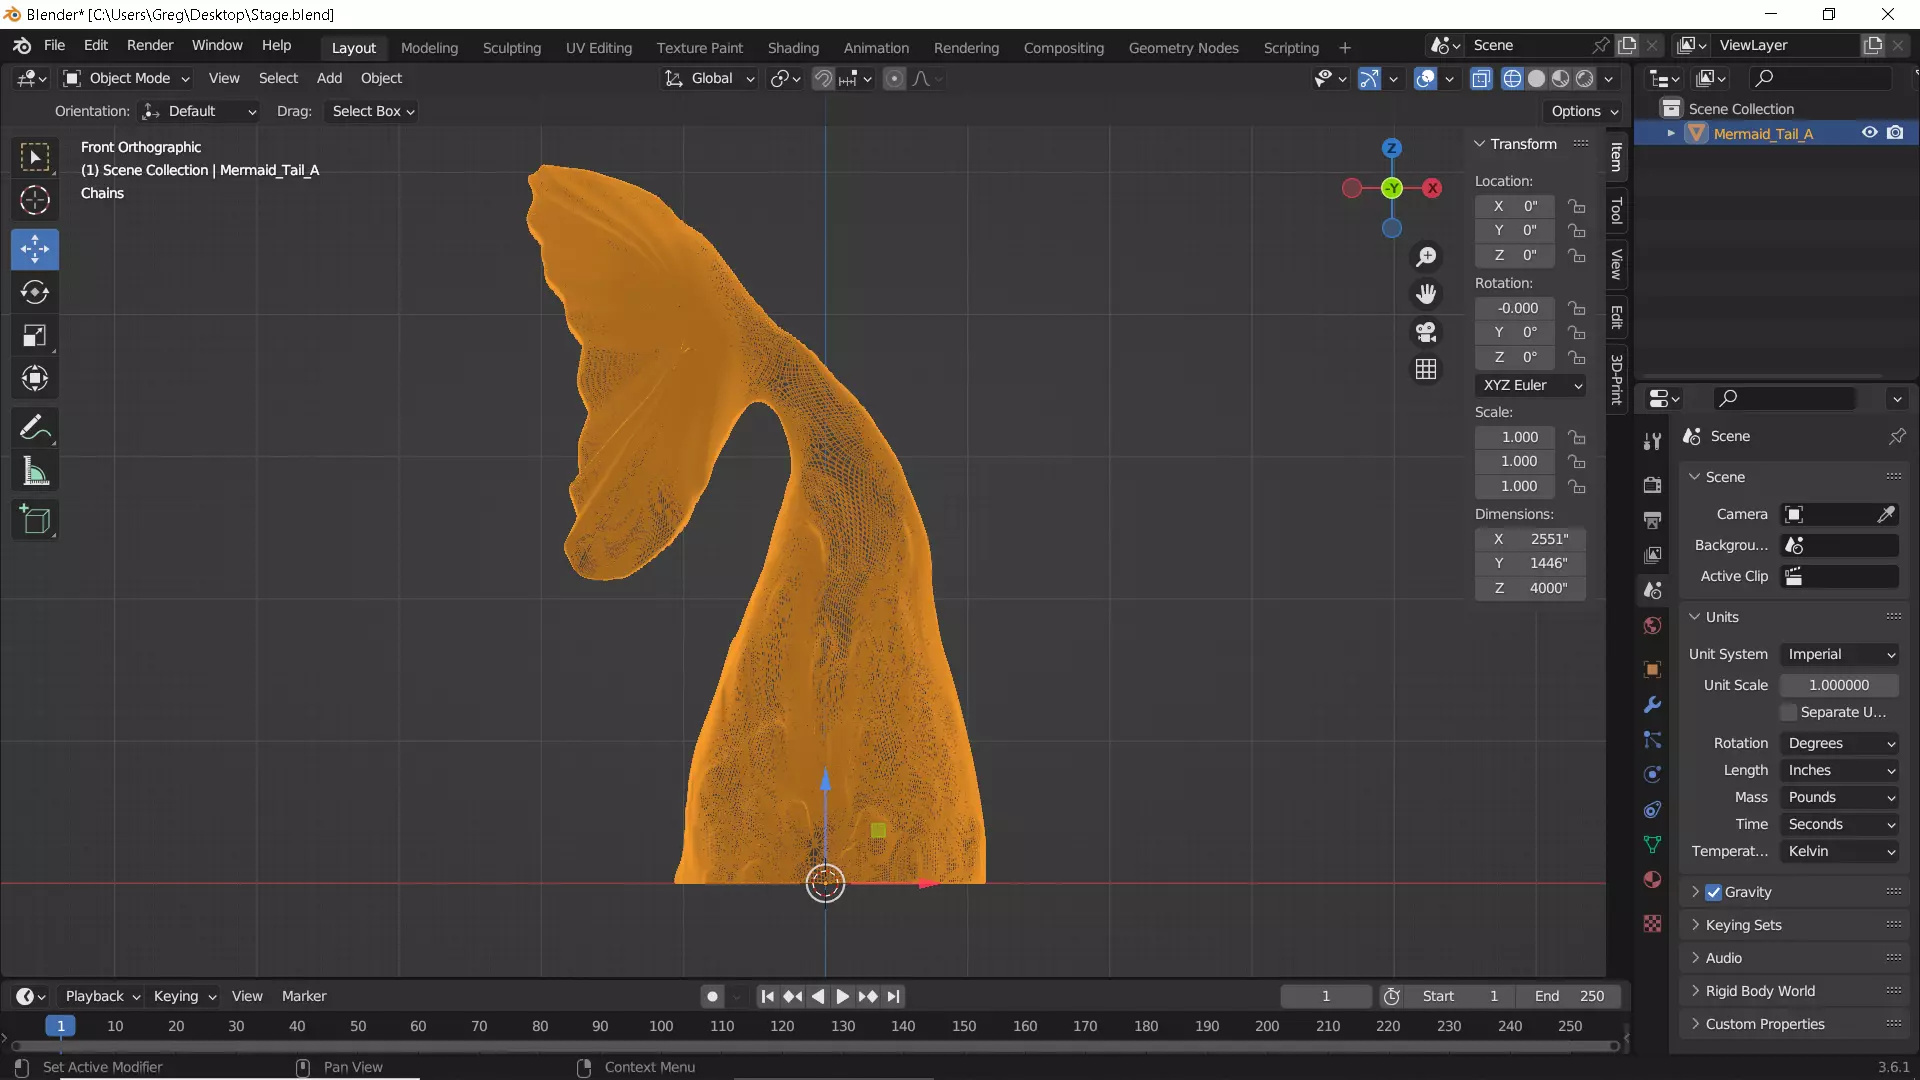1920x1080 pixels.
Task: Select the Rotate tool
Action: (35, 292)
